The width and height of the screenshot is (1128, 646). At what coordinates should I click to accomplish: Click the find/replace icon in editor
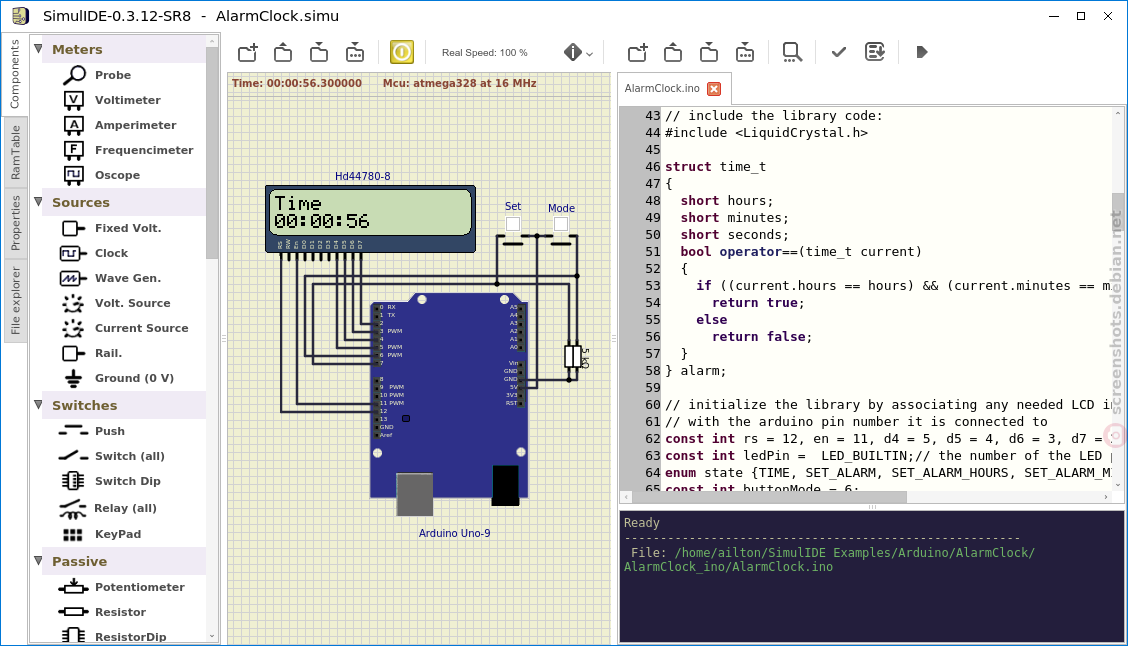(x=792, y=53)
